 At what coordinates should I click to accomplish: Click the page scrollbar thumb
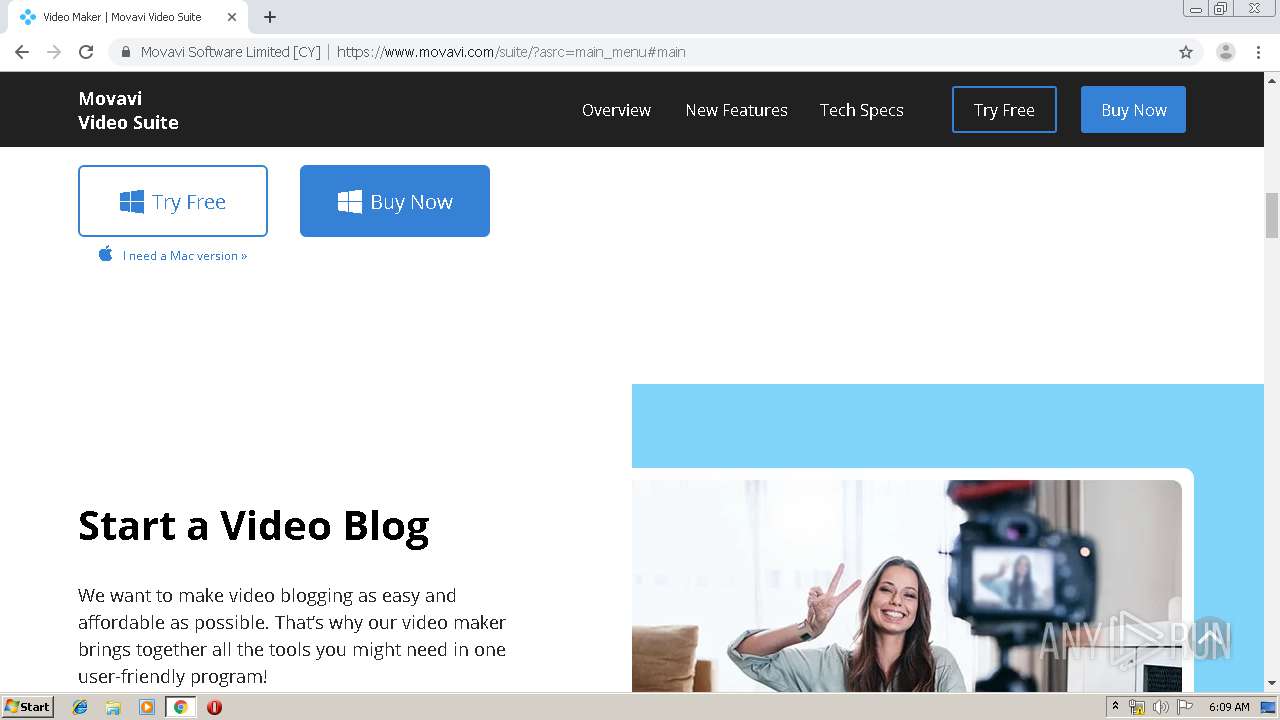(x=1272, y=215)
